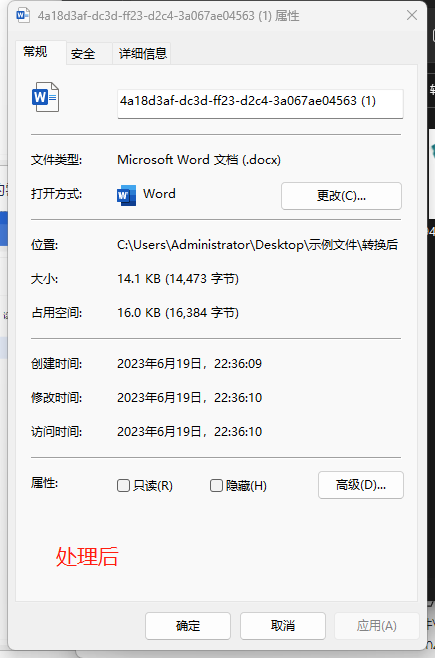The image size is (435, 658).
Task: Click the 应用(A) button
Action: tap(377, 626)
